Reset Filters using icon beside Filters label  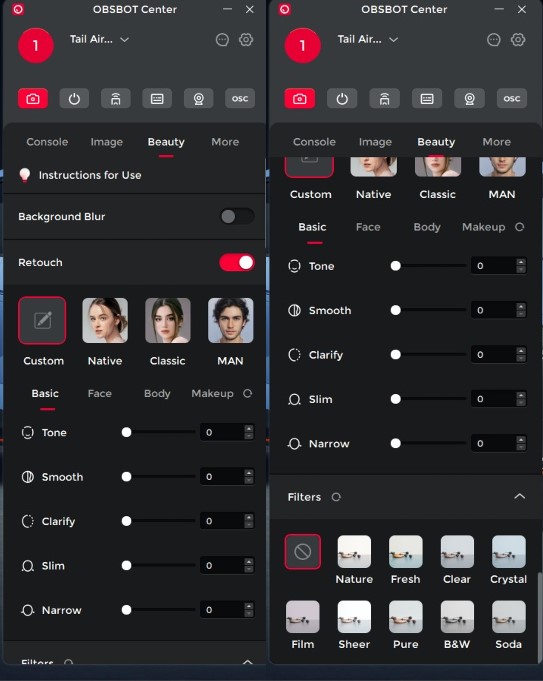(336, 497)
